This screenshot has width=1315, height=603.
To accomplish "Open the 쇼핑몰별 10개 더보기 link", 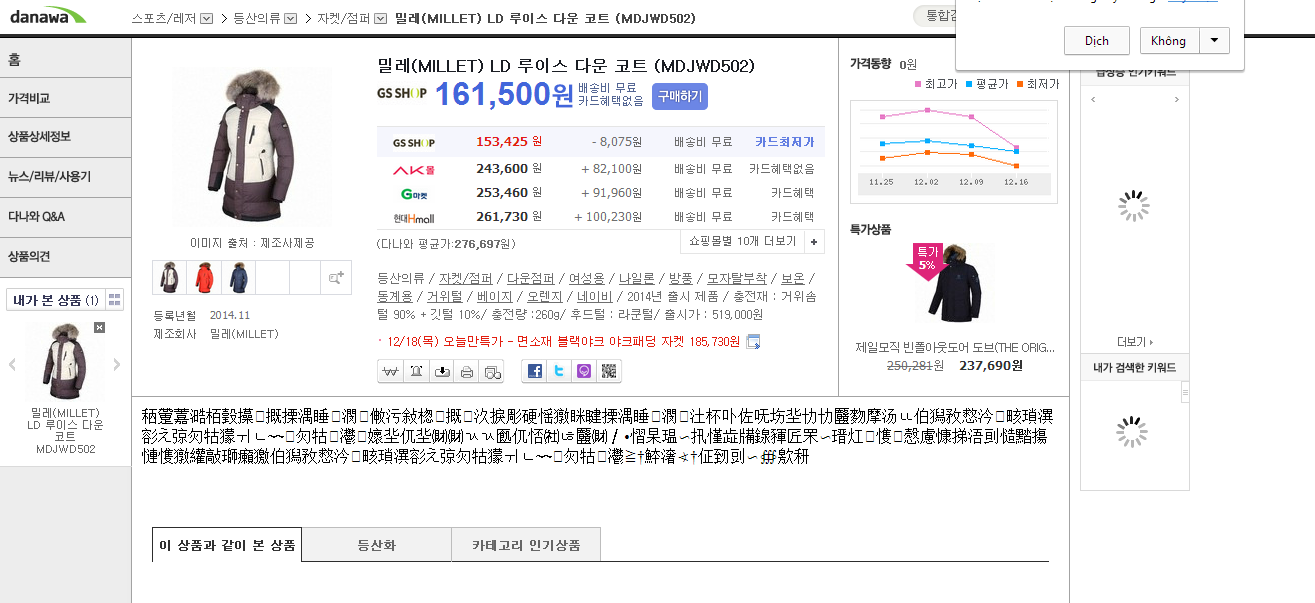I will point(741,242).
